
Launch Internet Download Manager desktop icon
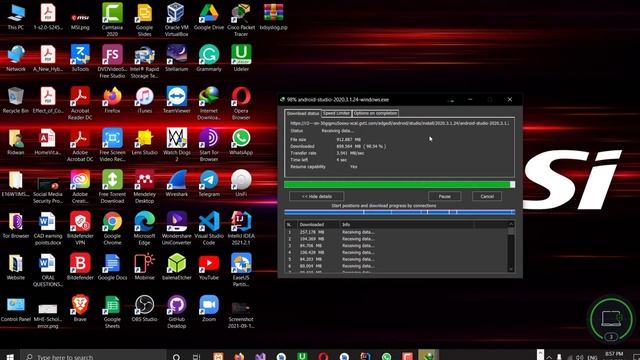[x=209, y=103]
